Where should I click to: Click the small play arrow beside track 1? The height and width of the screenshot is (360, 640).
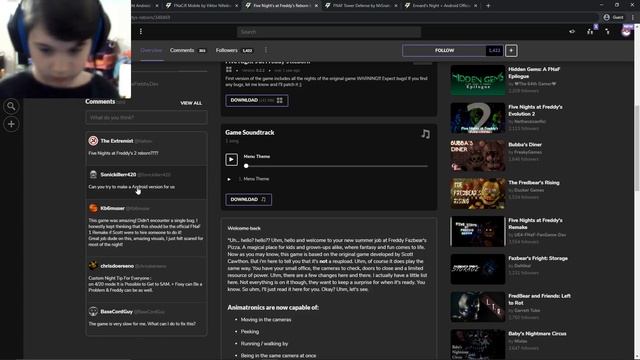tap(229, 179)
